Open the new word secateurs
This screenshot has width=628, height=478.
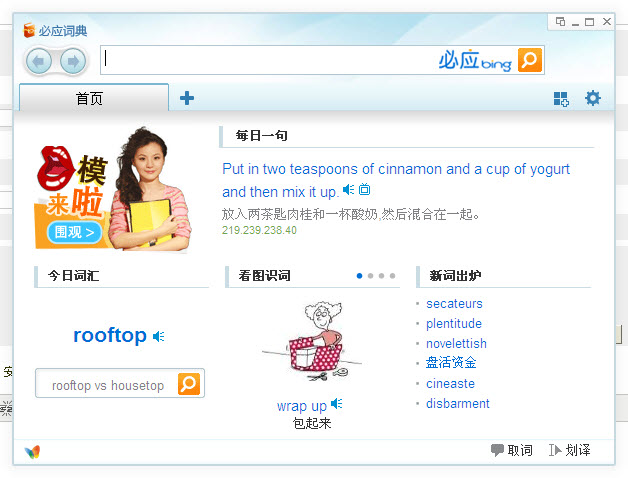pos(454,304)
